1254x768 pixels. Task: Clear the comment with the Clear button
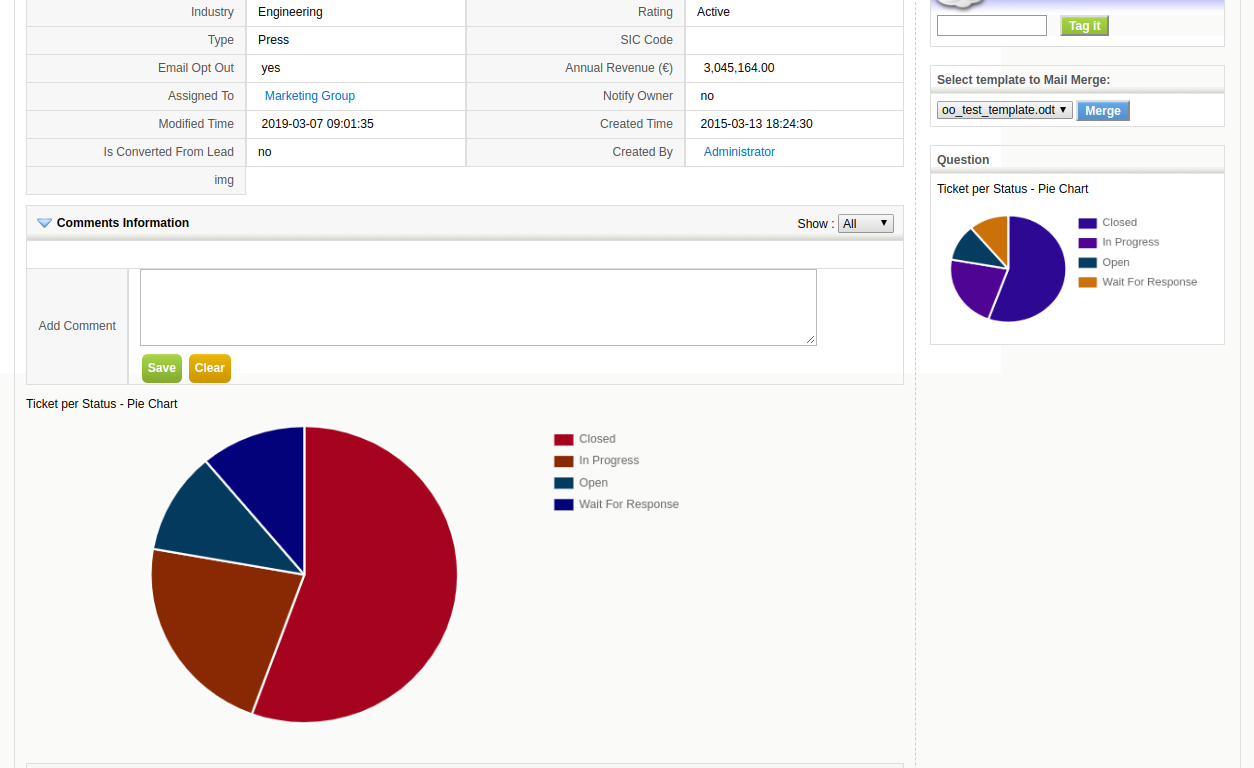[x=209, y=368]
